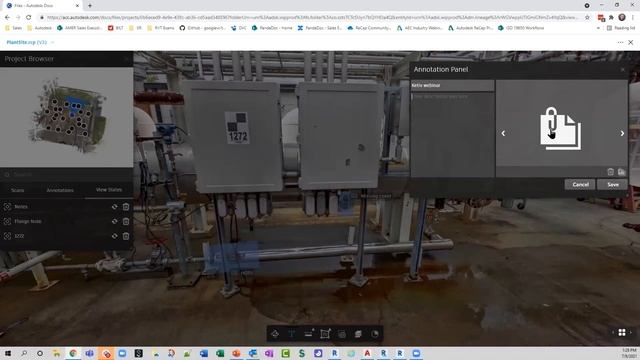Go to the '1272' view state

[x=19, y=236]
